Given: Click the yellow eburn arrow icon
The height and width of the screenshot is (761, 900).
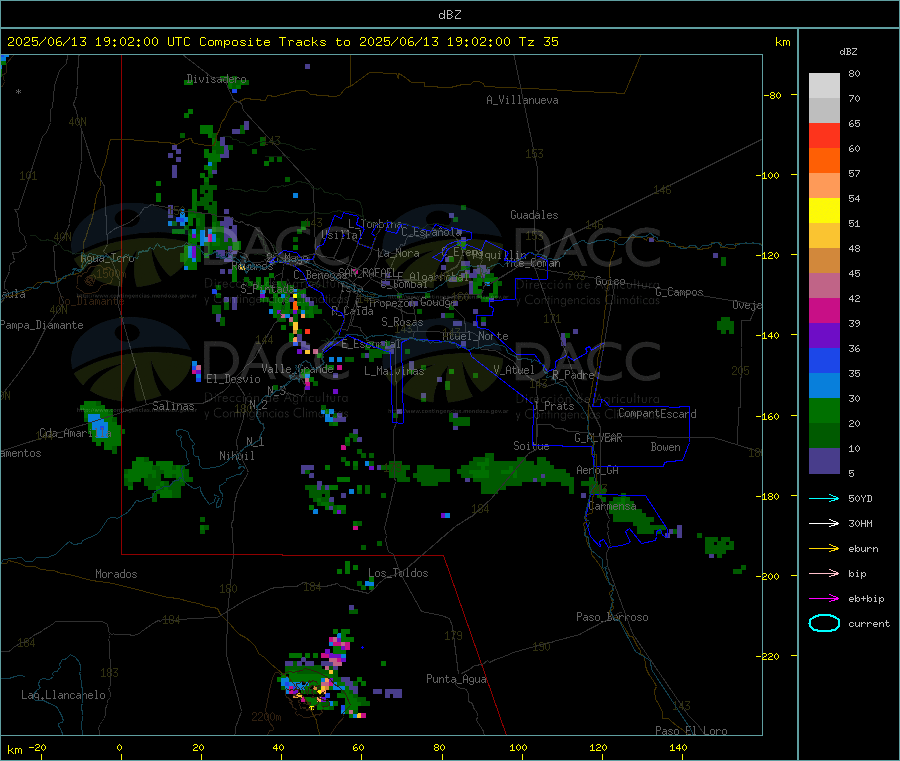Looking at the screenshot, I should coord(824,548).
